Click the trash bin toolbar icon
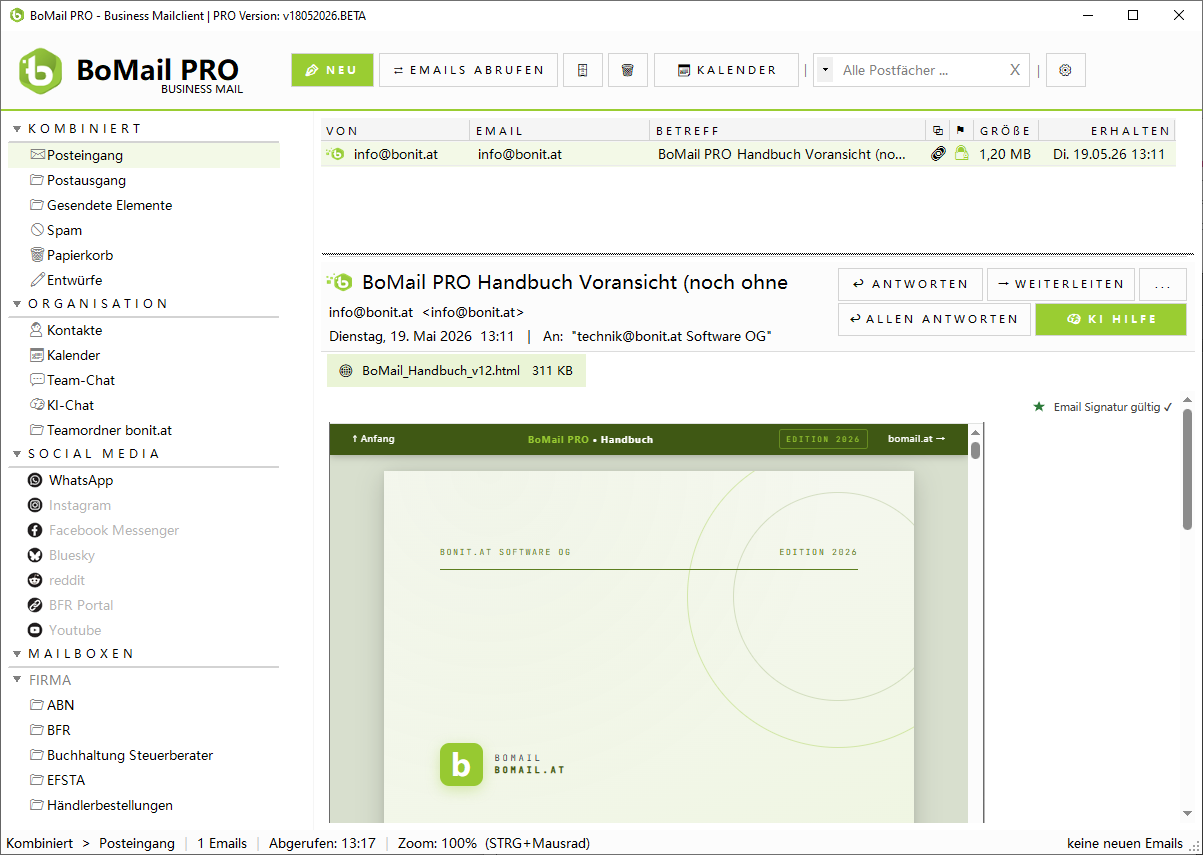Viewport: 1203px width, 855px height. (627, 70)
